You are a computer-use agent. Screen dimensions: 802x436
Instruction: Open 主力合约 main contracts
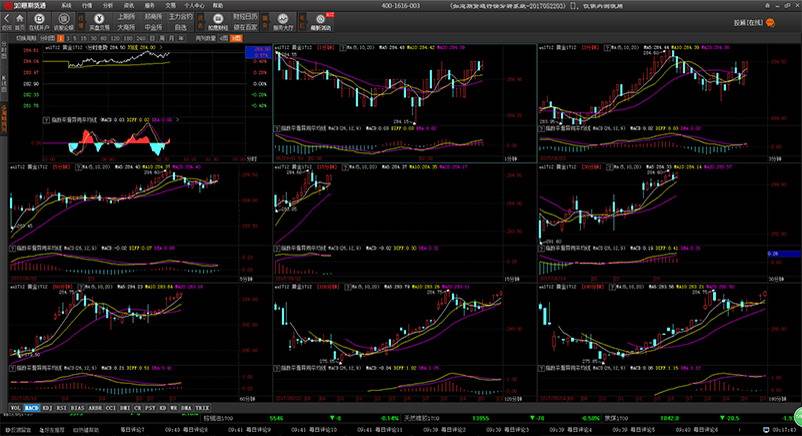tap(181, 17)
